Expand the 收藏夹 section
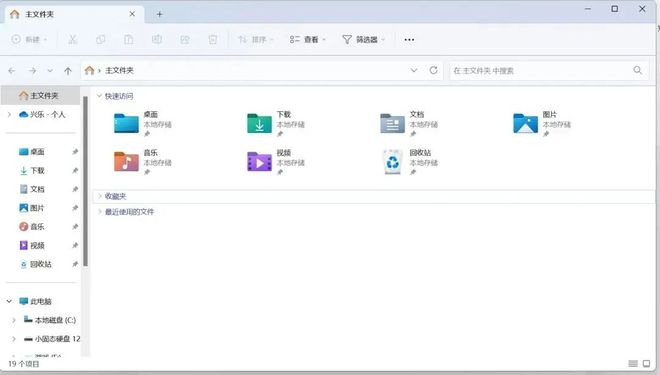Image resolution: width=660 pixels, height=375 pixels. (100, 196)
